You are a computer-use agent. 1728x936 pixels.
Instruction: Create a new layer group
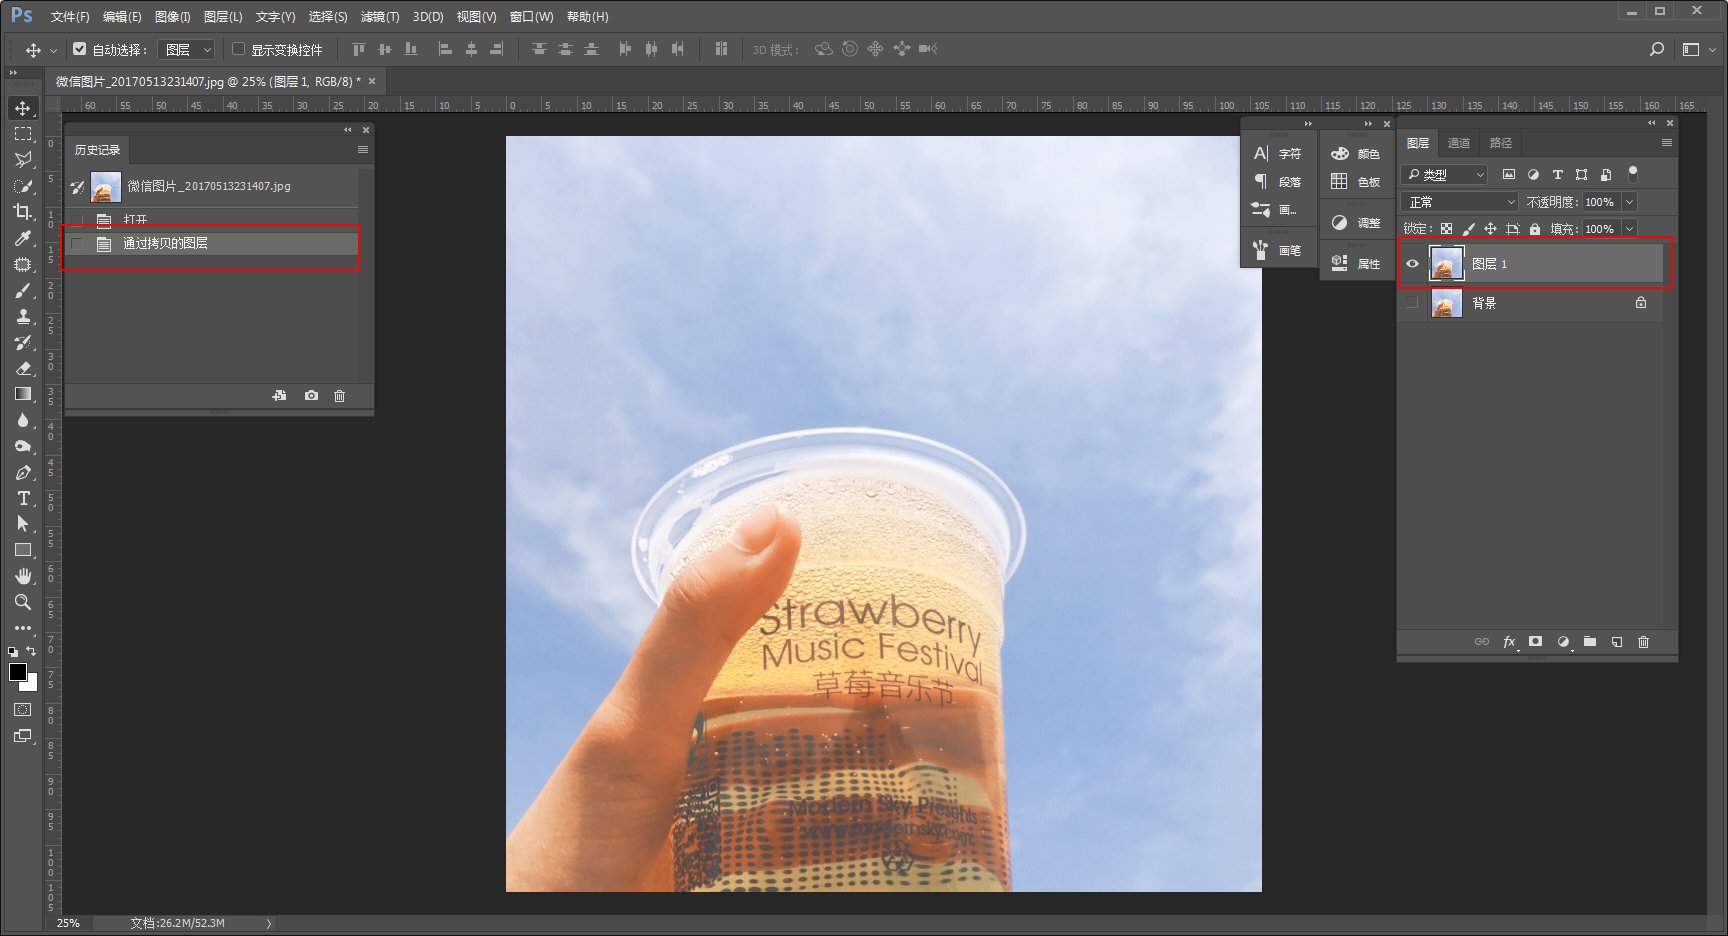[x=1590, y=642]
